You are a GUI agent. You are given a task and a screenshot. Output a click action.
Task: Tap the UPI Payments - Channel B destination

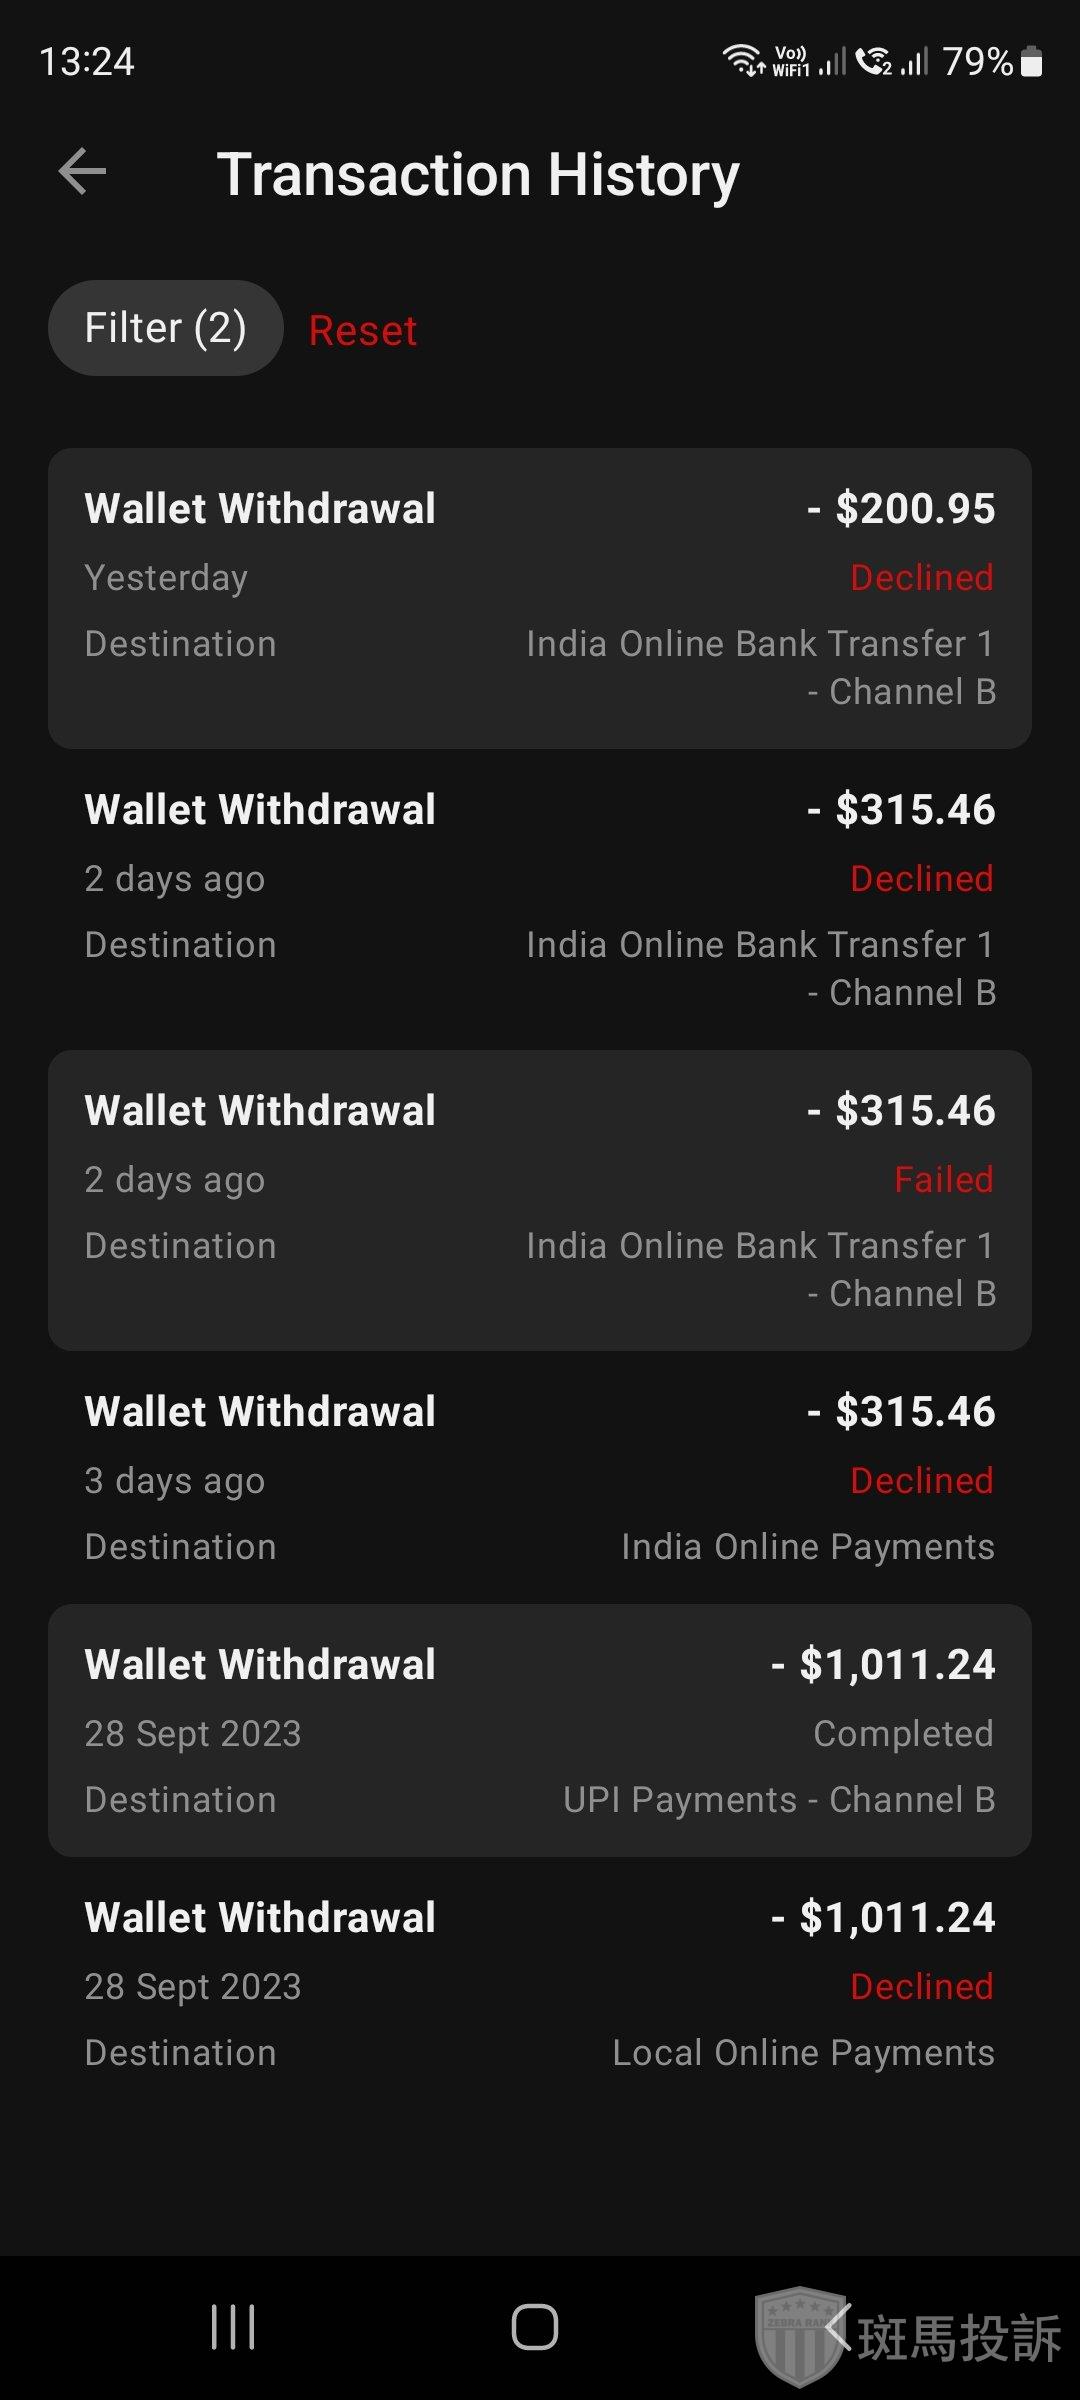point(779,1800)
